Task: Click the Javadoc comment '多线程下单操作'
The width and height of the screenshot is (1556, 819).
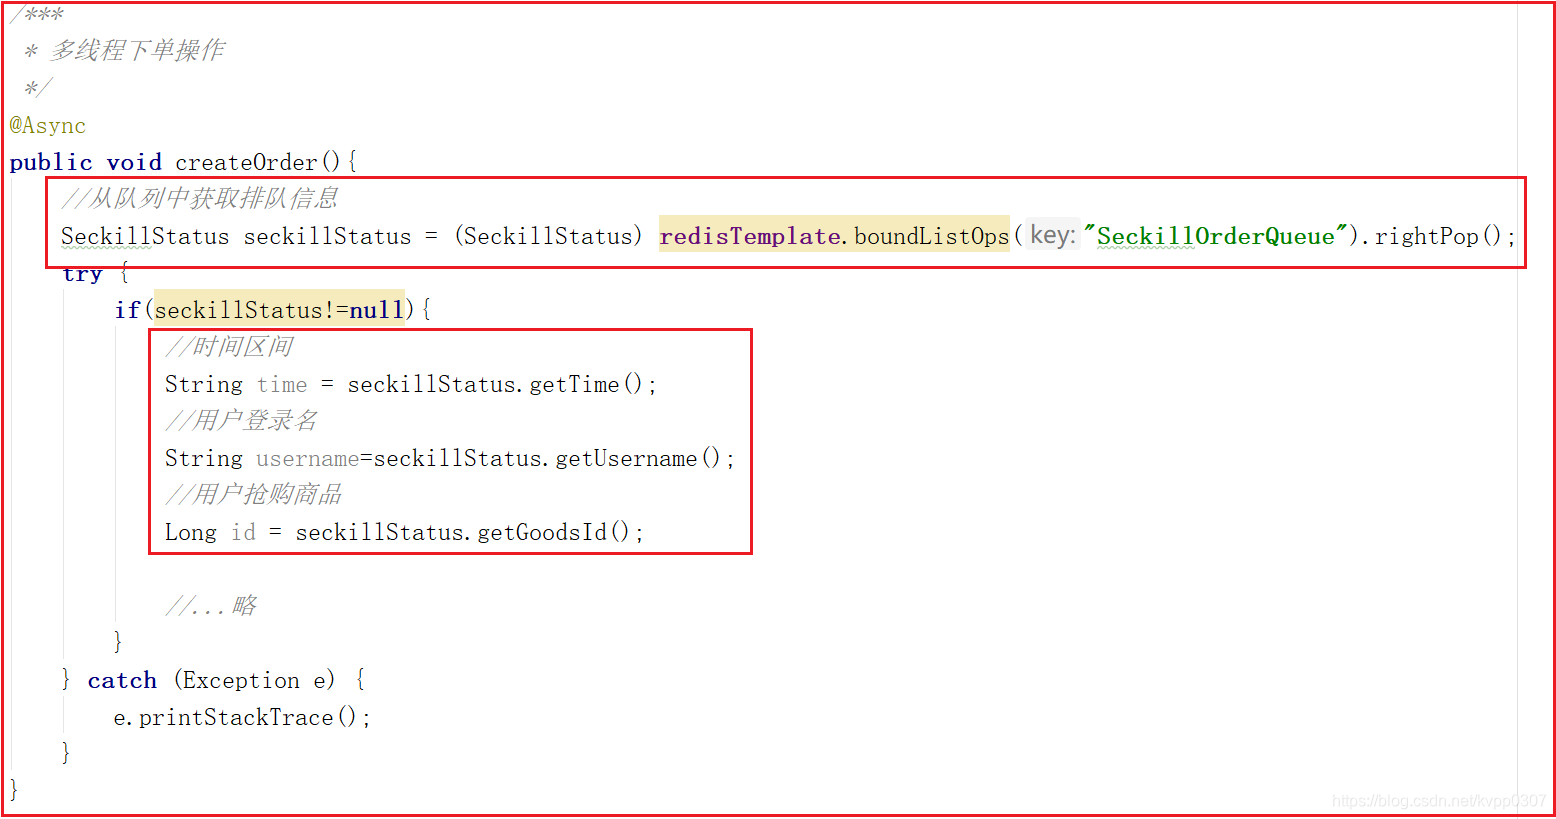Action: point(137,51)
